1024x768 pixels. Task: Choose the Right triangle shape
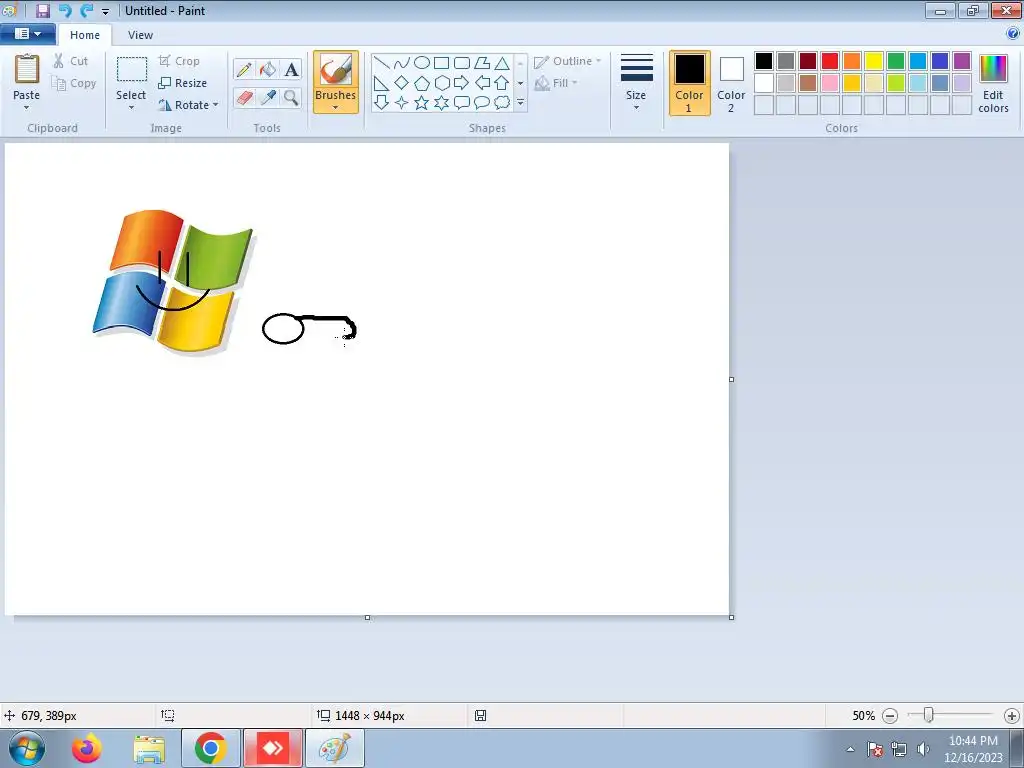click(382, 83)
